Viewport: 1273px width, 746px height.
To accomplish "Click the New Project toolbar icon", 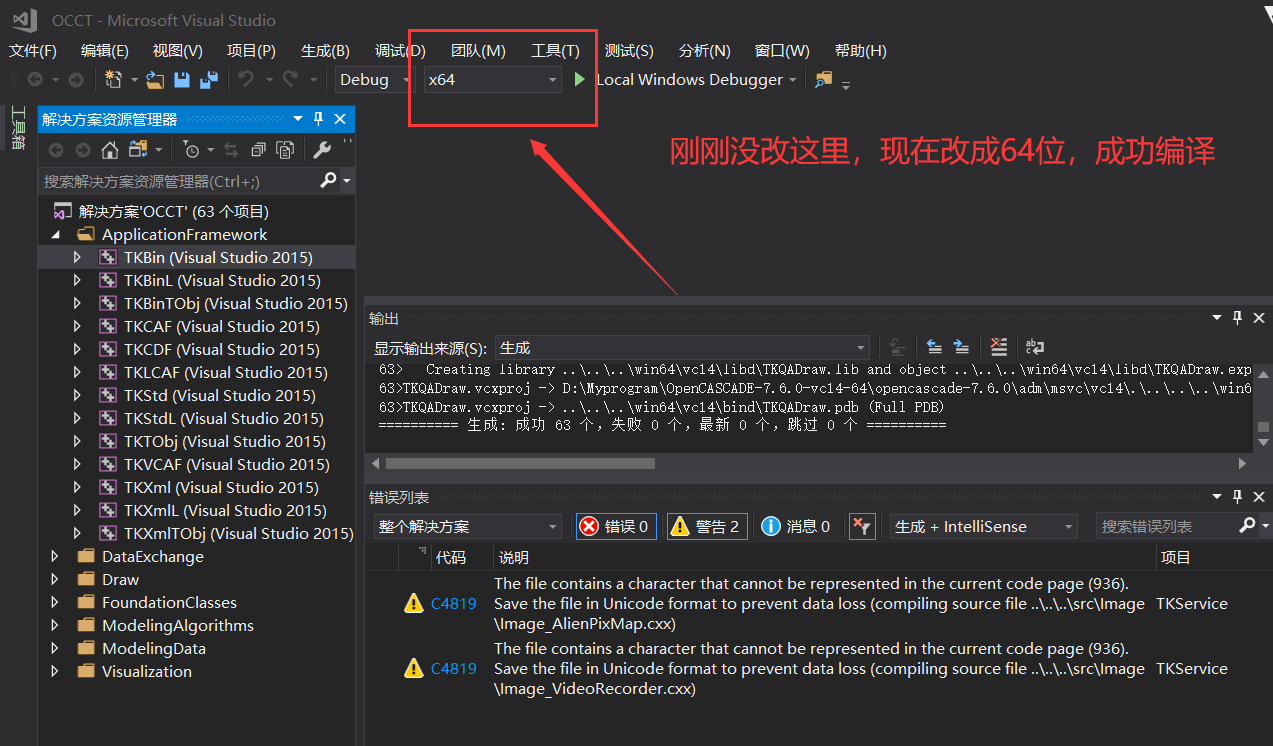I will (x=113, y=80).
